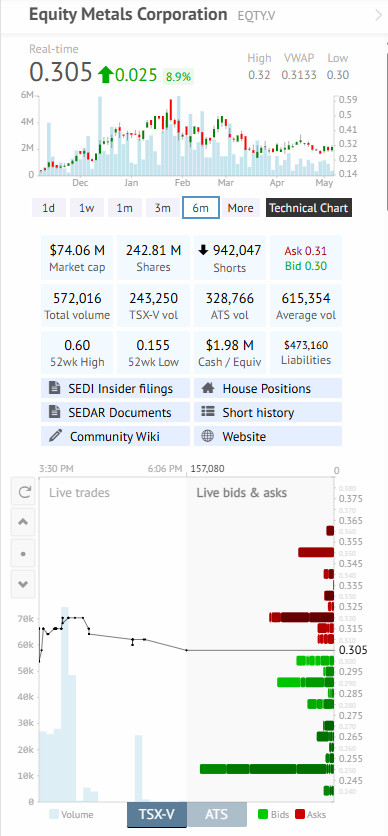Click the 242.81 M Shares tile
388x836 pixels.
click(153, 258)
